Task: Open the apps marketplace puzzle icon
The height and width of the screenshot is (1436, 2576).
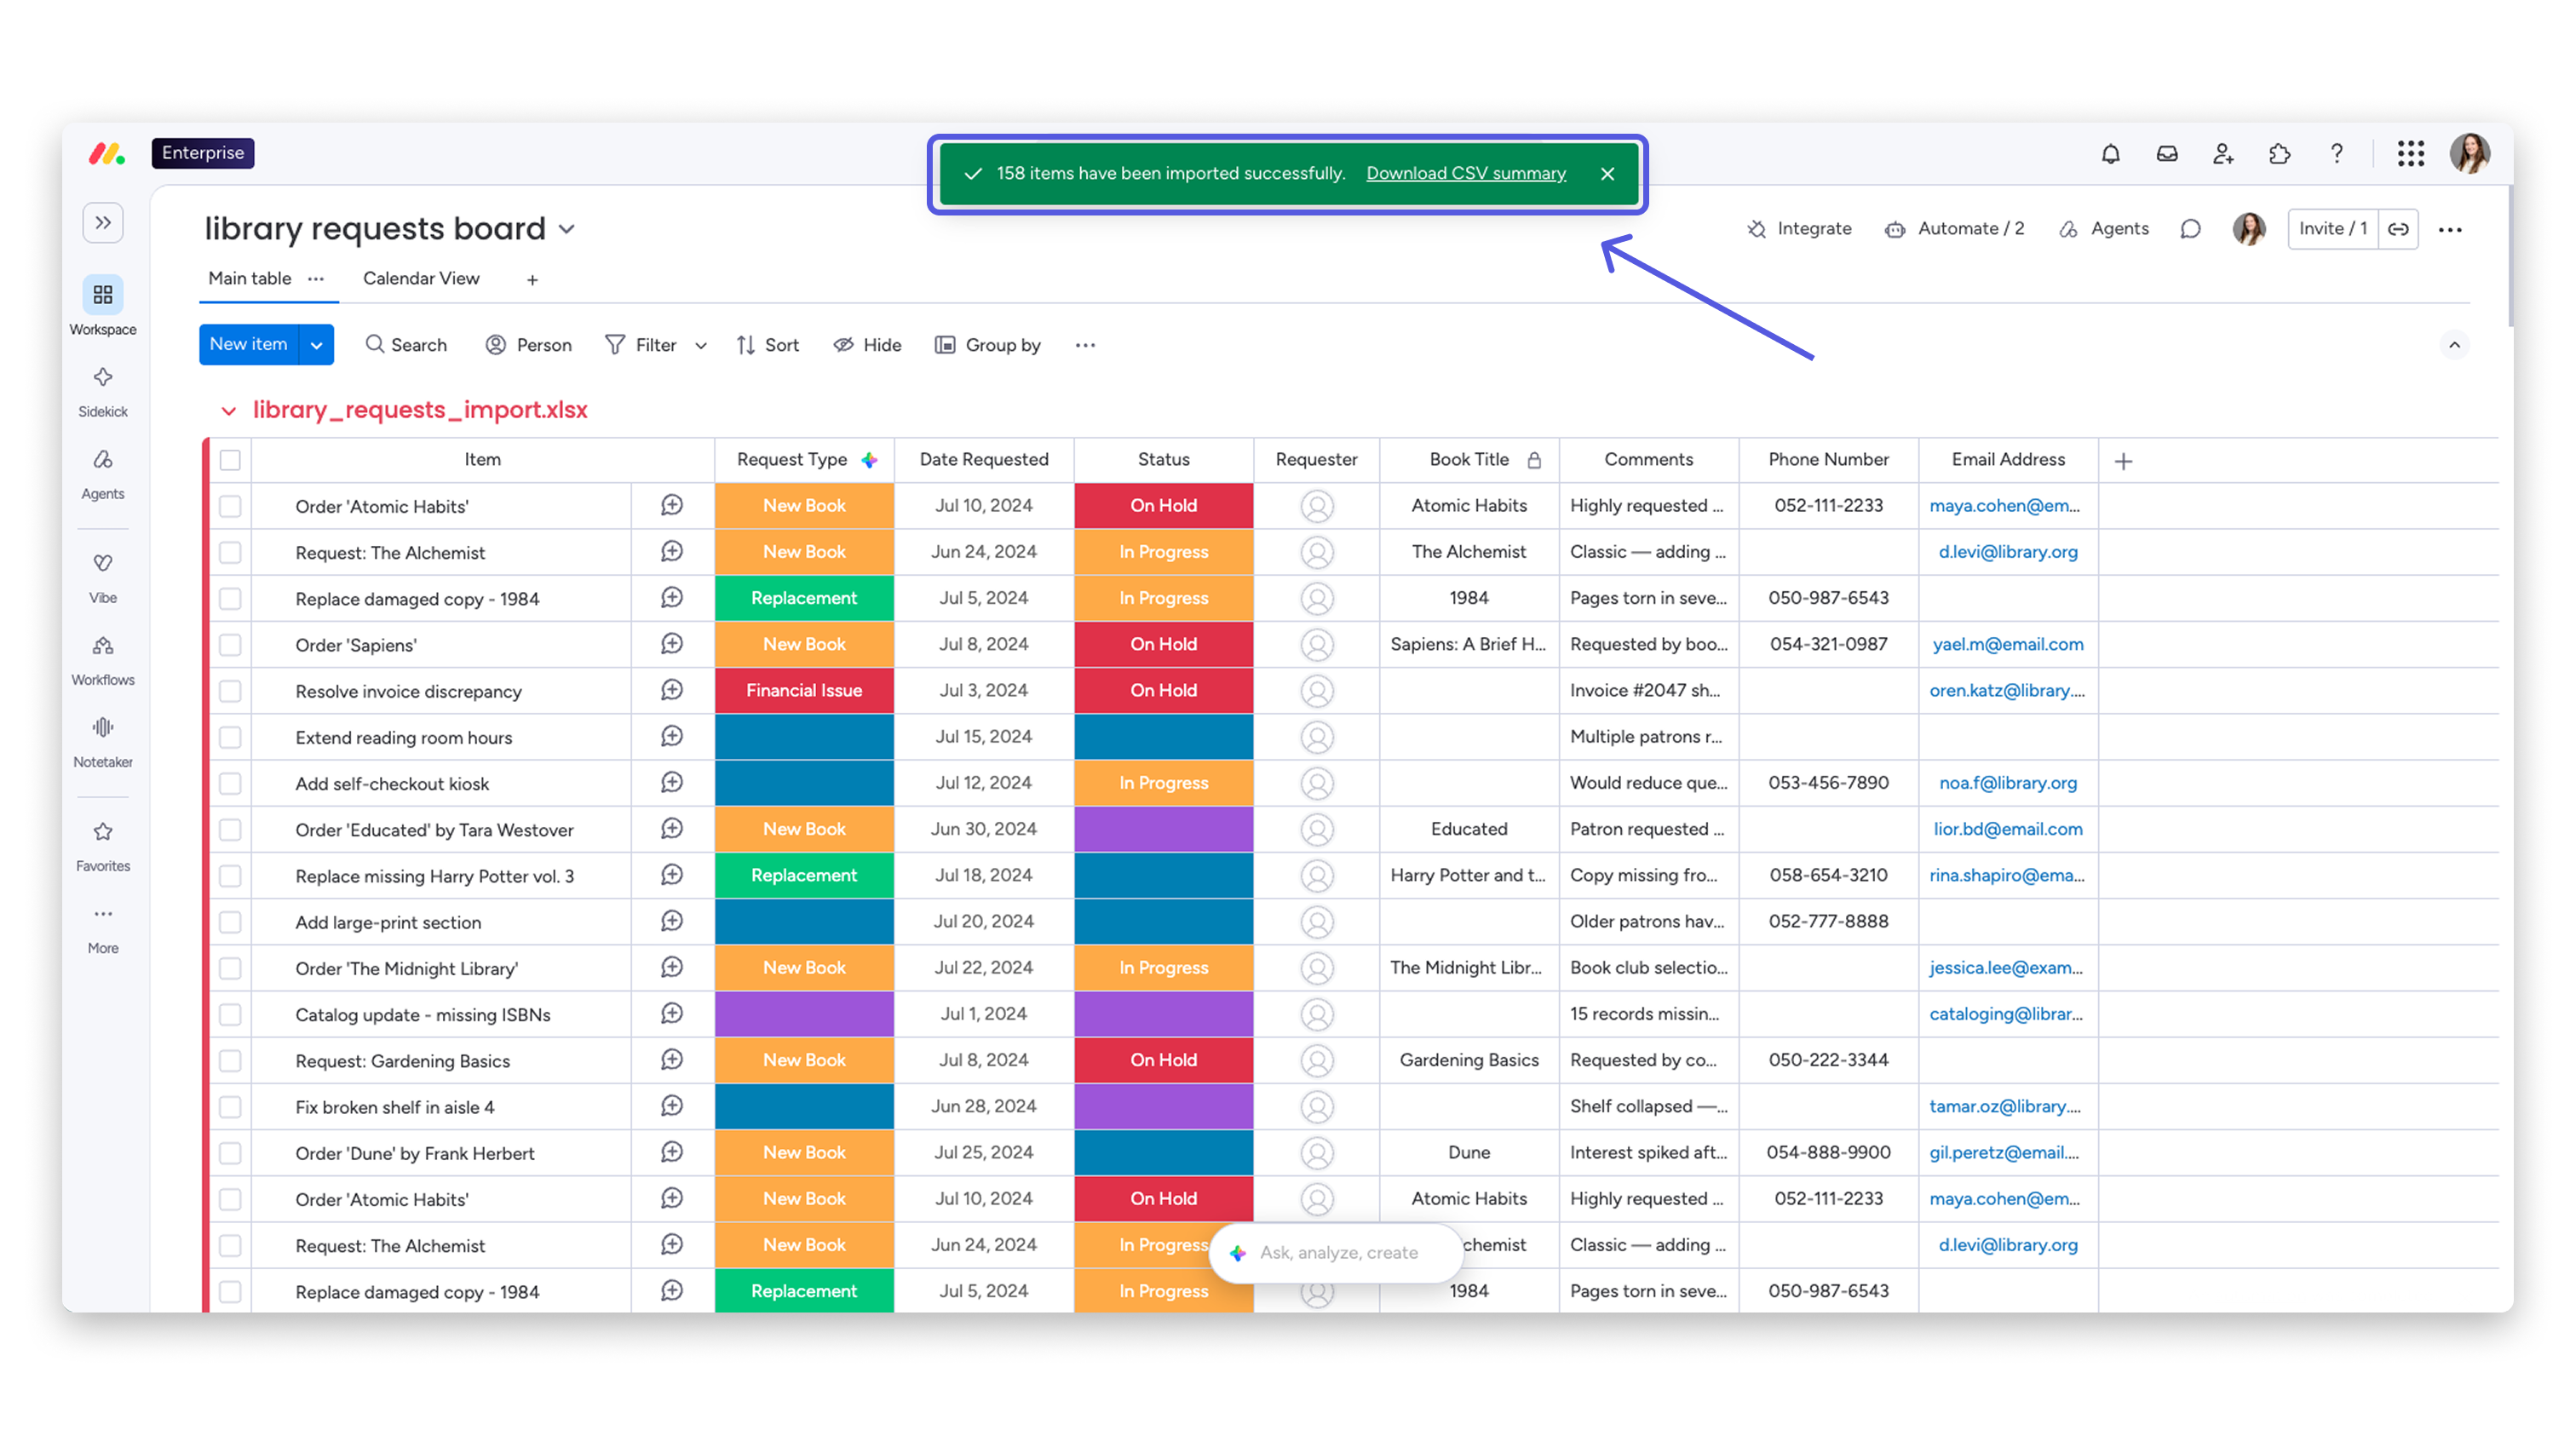Action: click(2279, 153)
